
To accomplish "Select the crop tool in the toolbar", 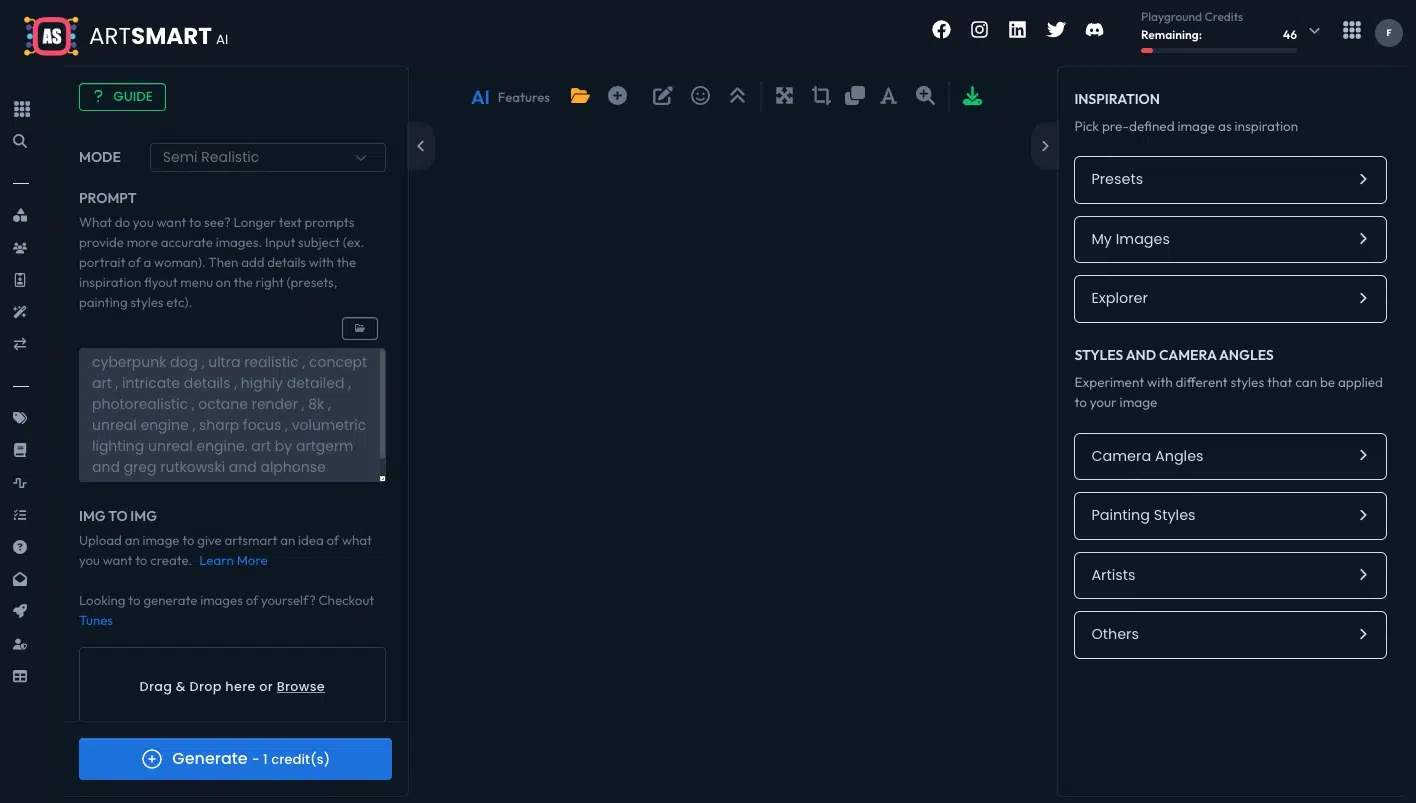I will [820, 95].
